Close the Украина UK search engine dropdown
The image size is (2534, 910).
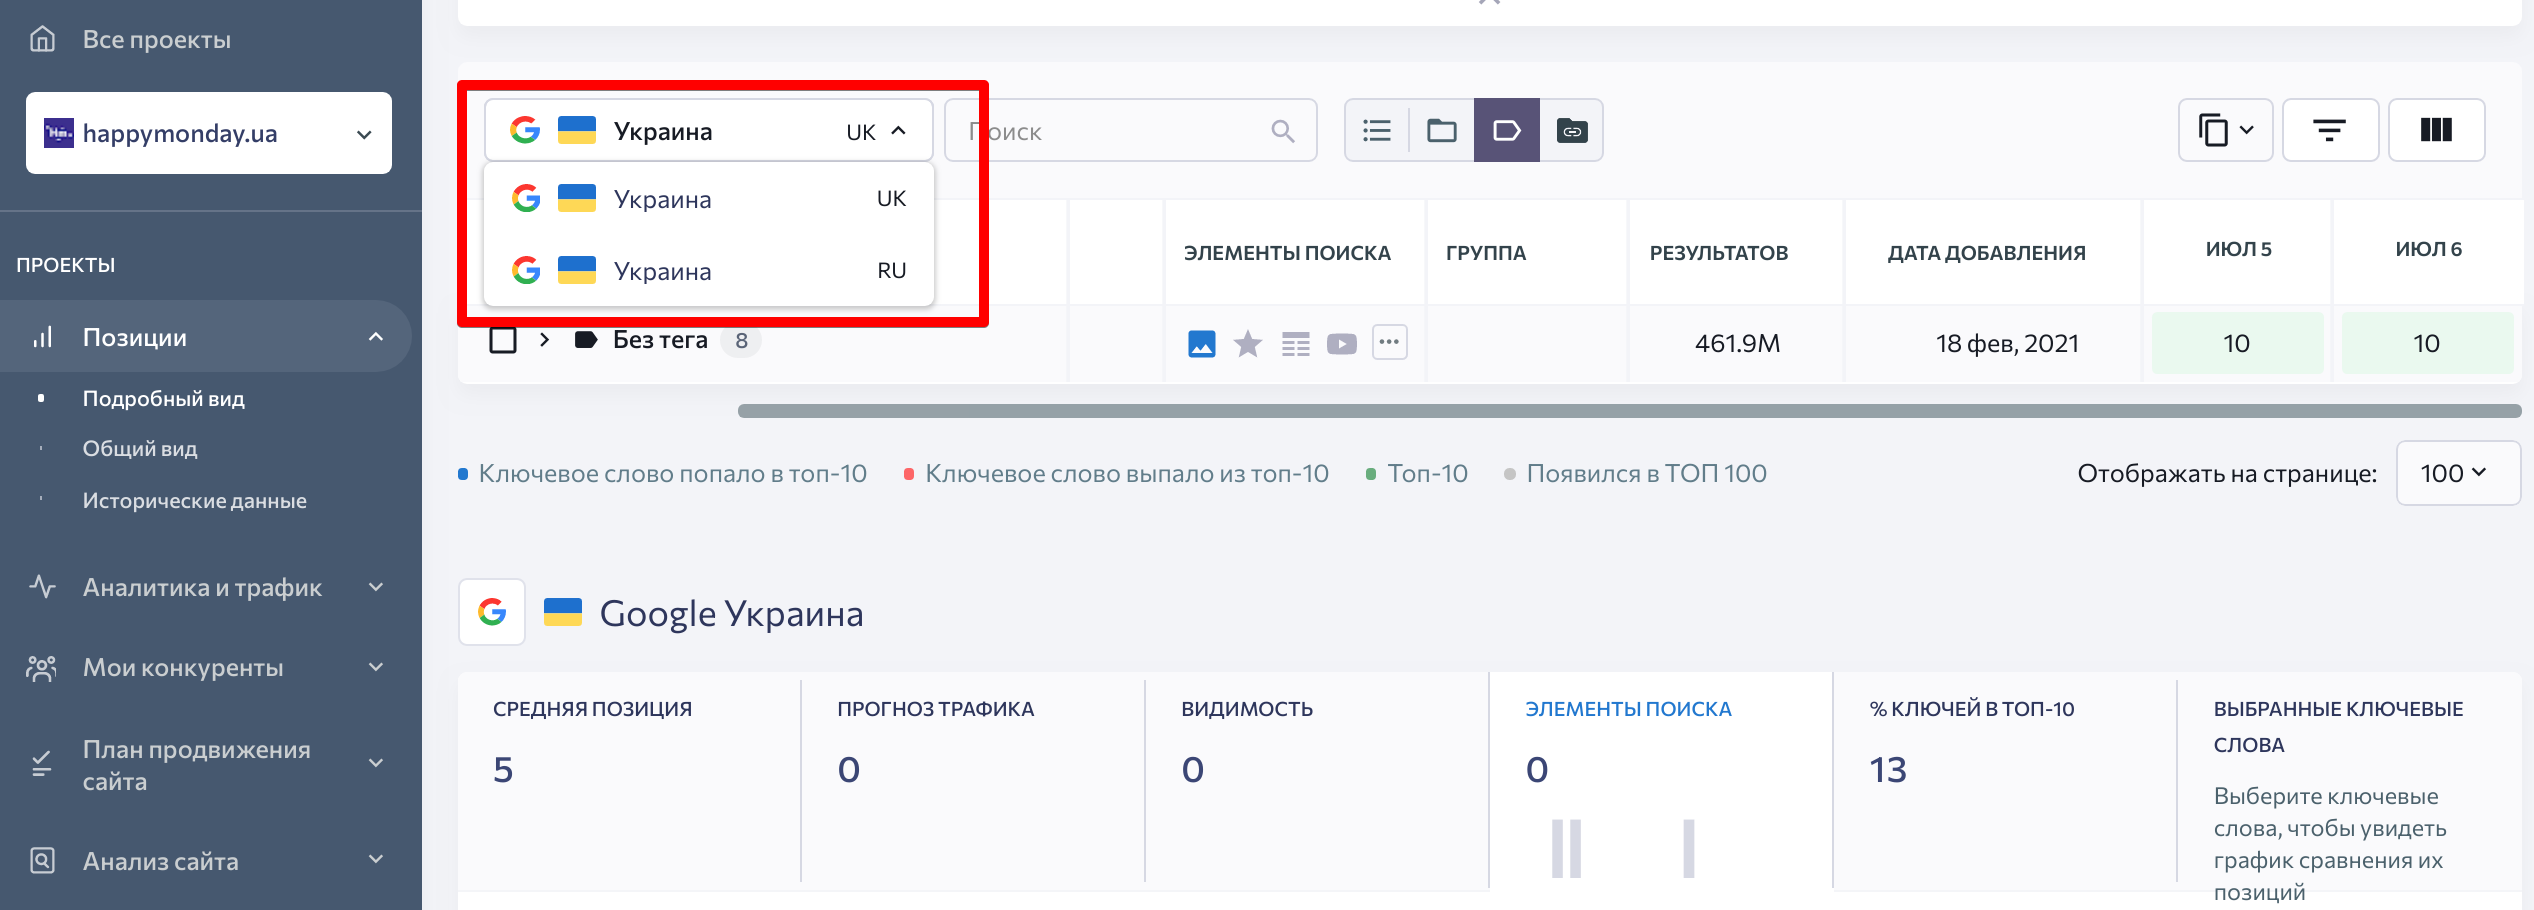[708, 131]
